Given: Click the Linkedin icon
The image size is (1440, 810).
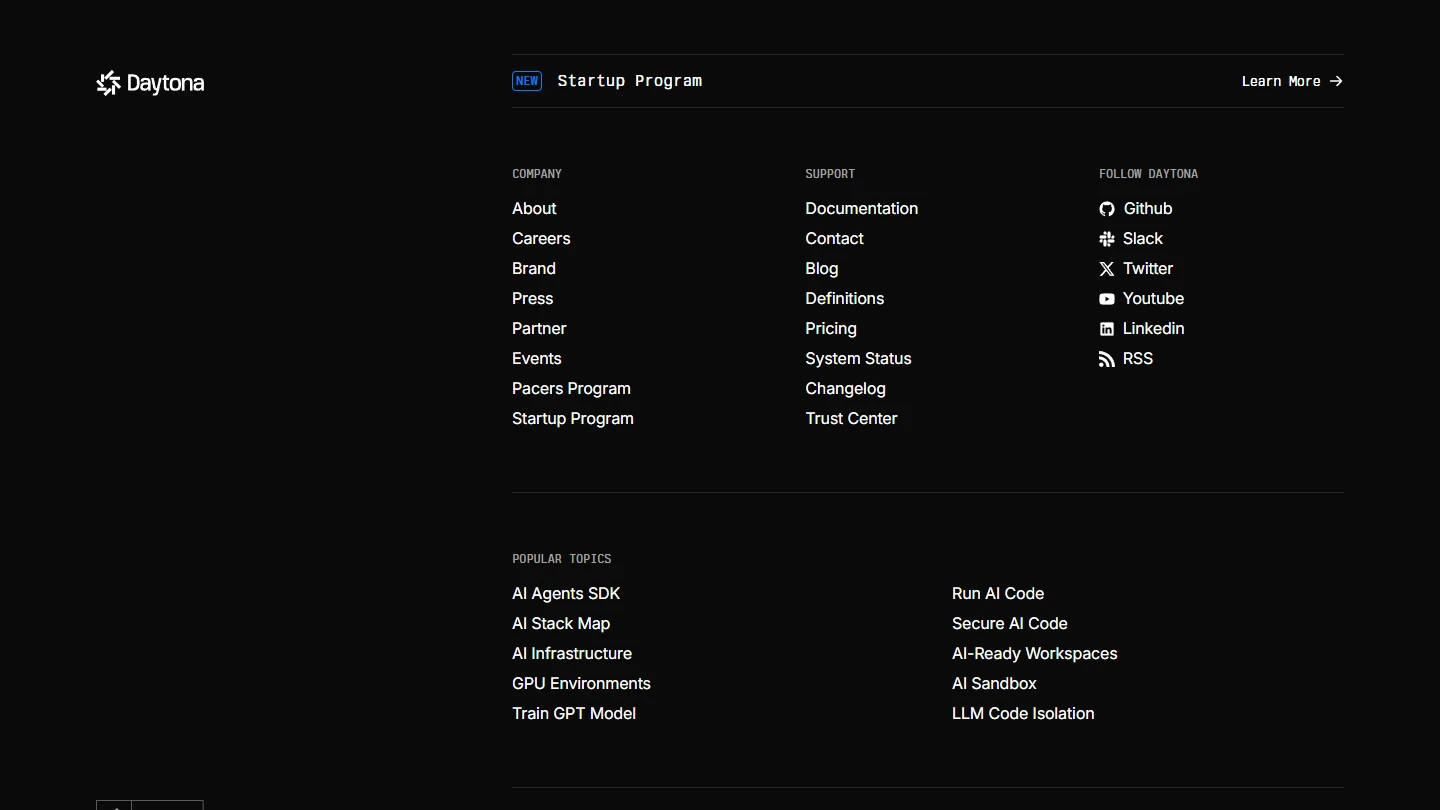Looking at the screenshot, I should (x=1107, y=329).
